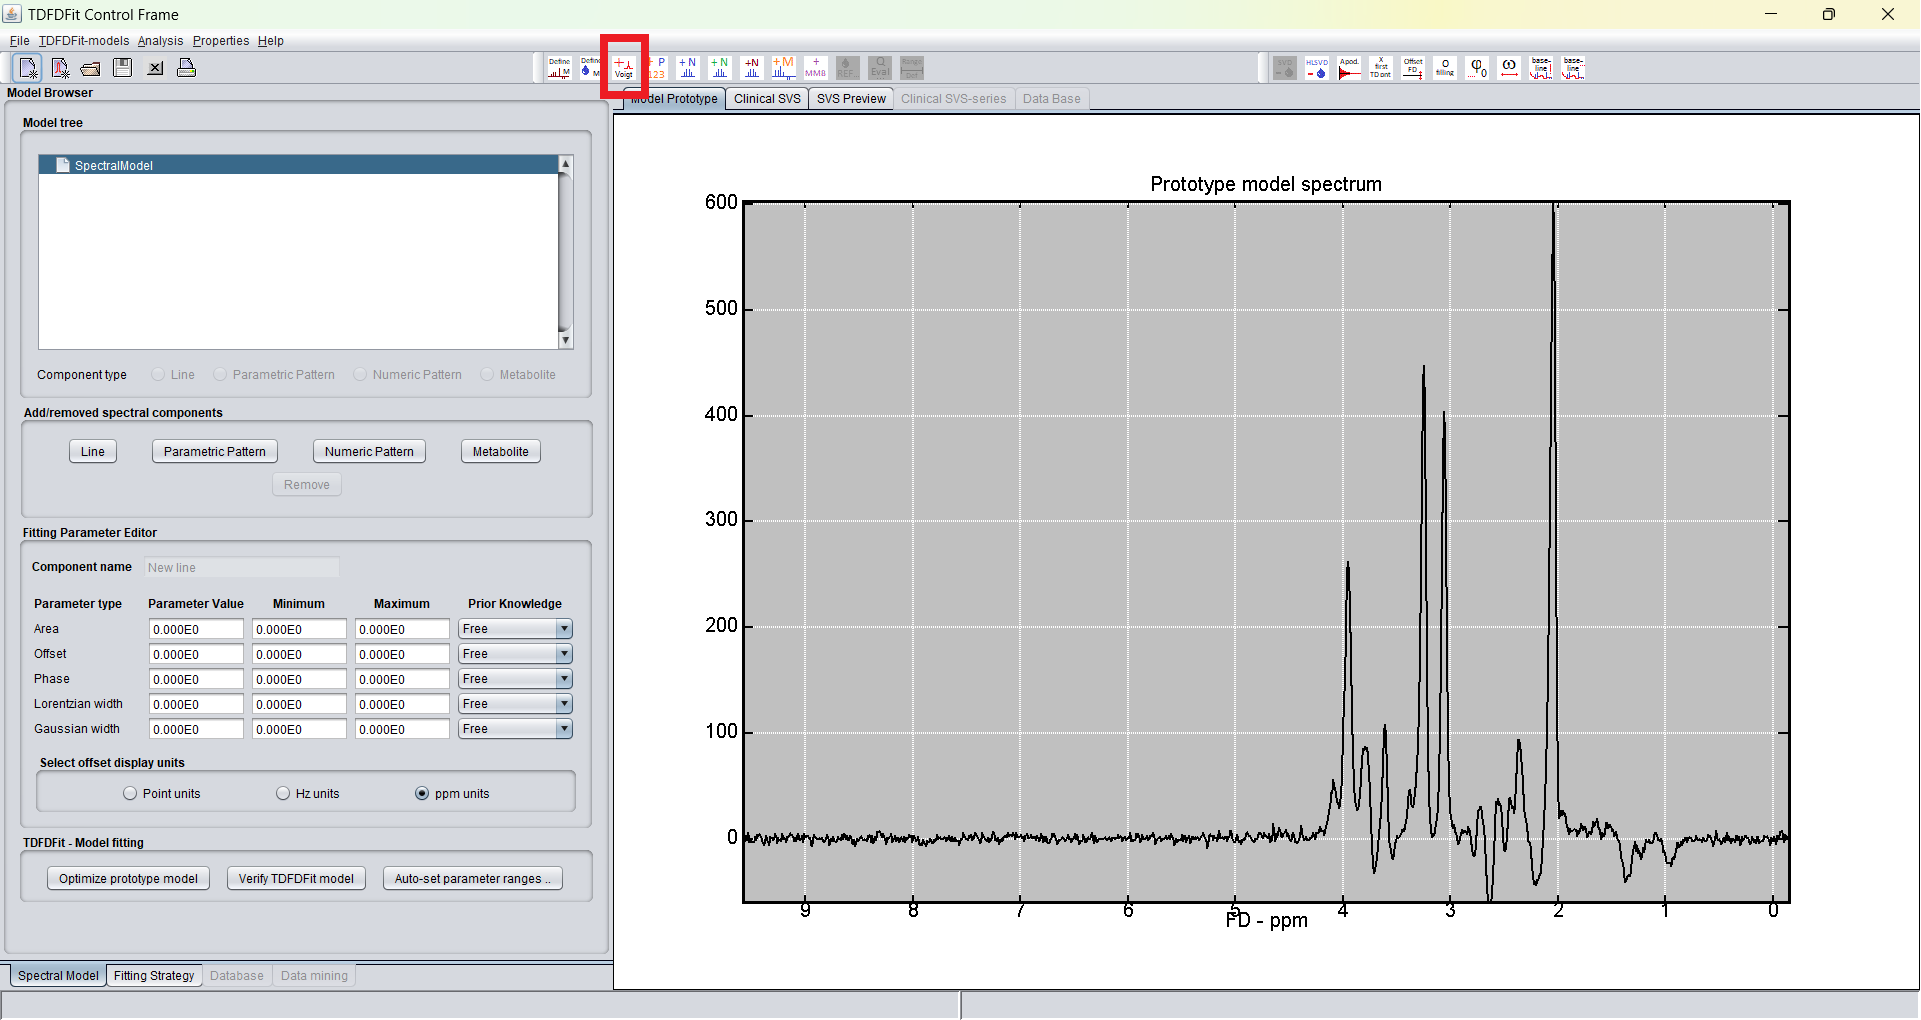Select Metabolite component type radio

coord(487,375)
